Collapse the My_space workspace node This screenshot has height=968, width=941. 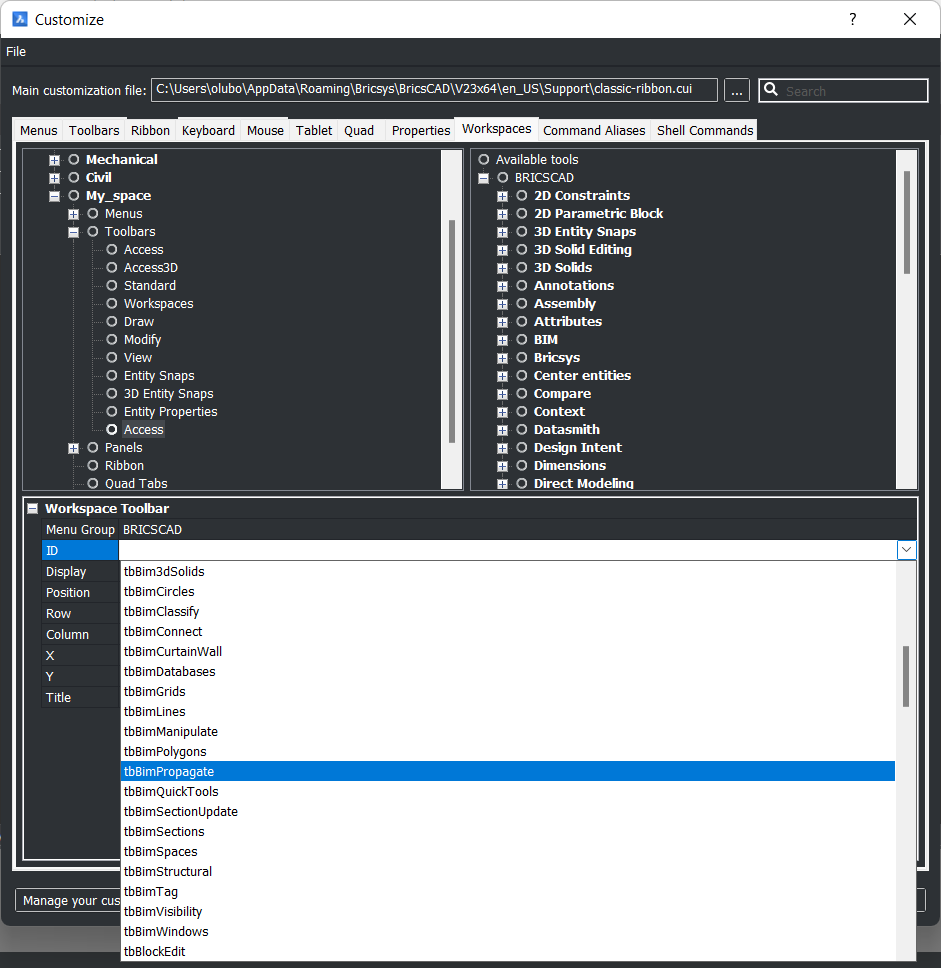tap(54, 196)
